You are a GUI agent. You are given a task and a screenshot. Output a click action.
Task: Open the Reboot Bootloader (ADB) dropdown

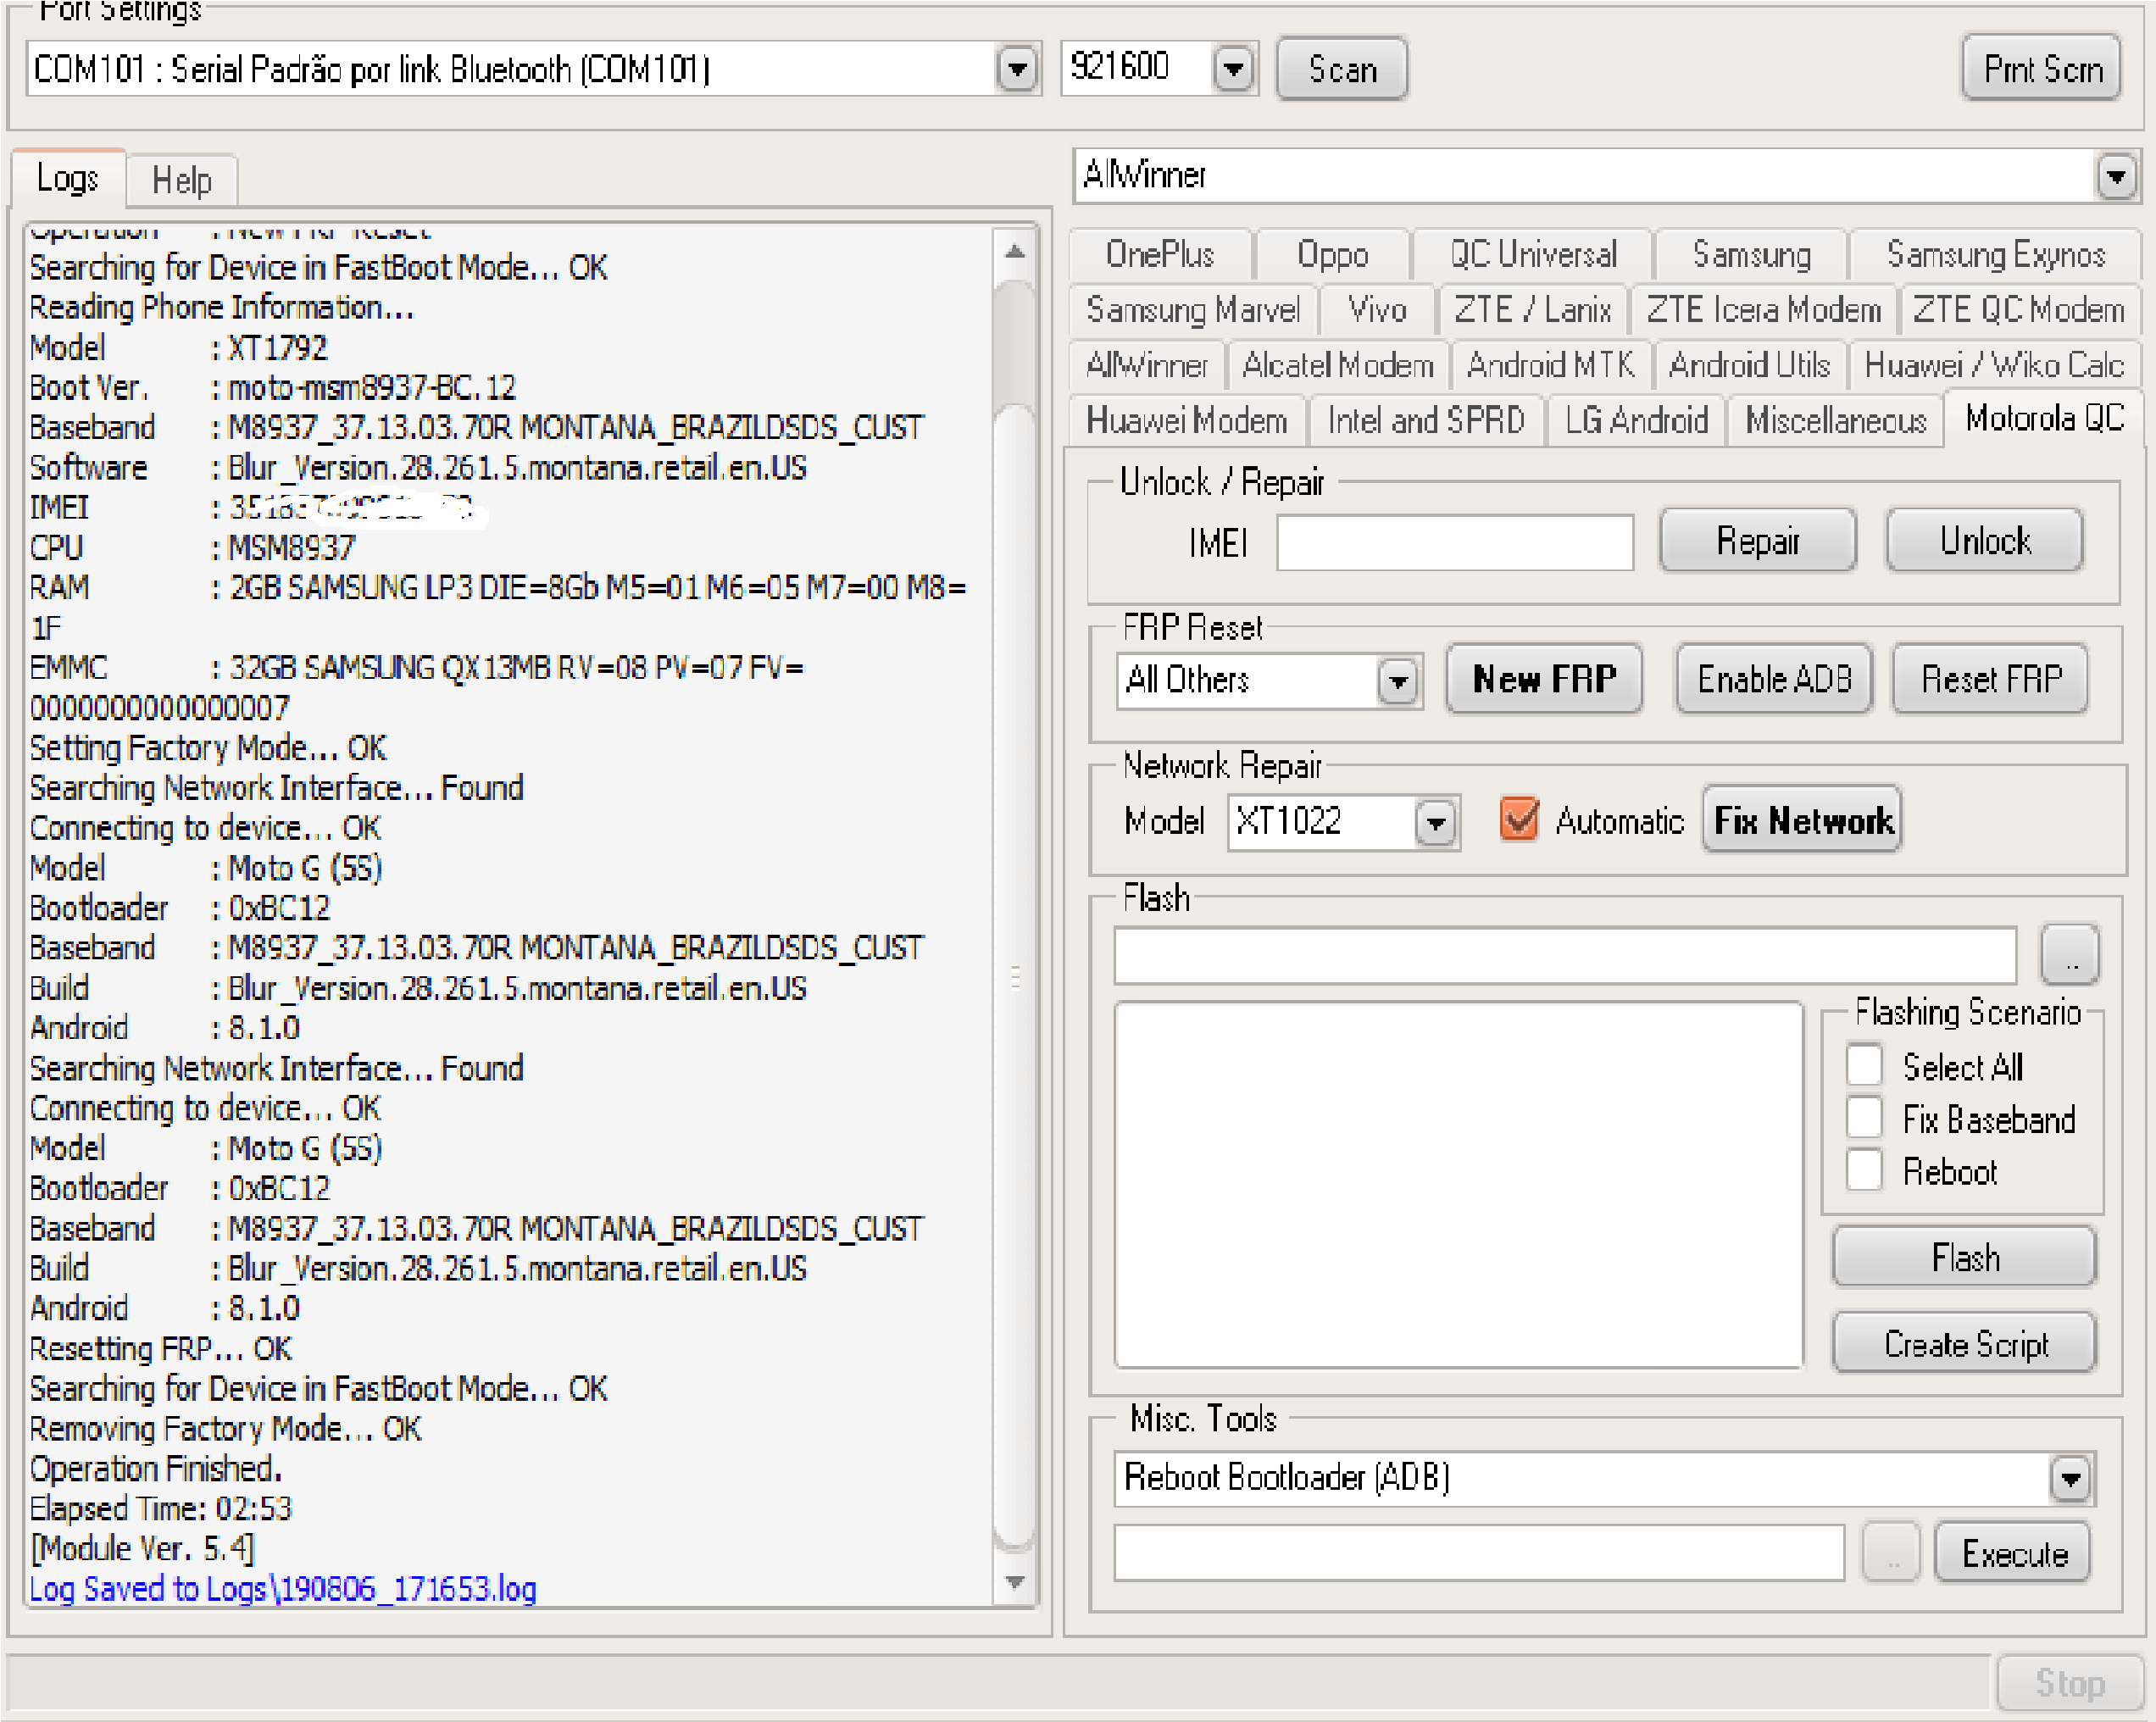(x=2070, y=1479)
